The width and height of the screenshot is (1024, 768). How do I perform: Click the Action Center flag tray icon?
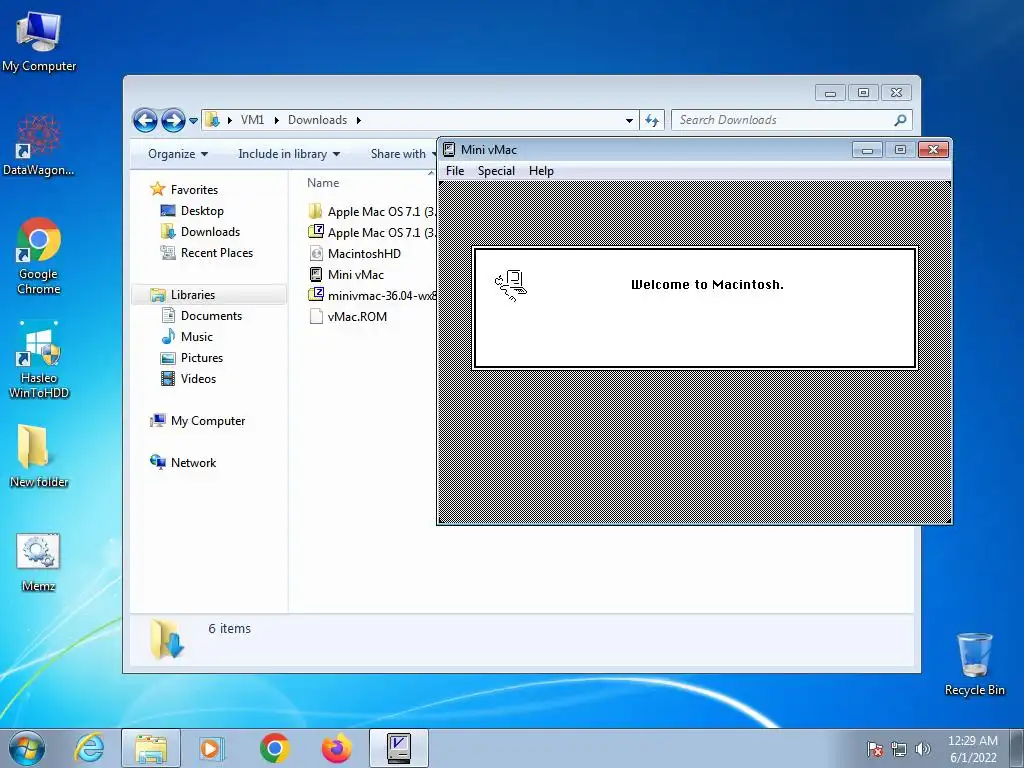pyautogui.click(x=875, y=749)
